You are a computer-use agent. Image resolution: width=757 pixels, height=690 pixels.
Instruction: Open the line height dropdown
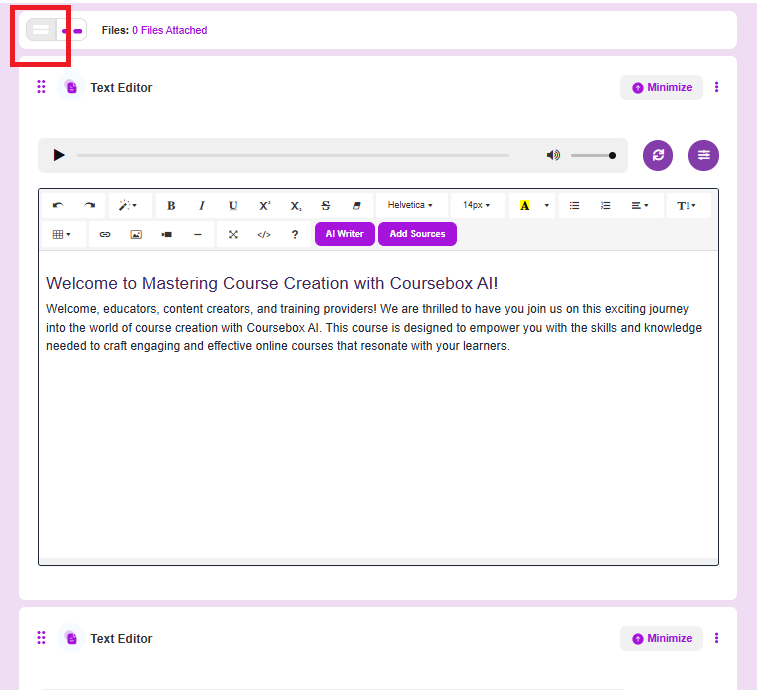687,206
